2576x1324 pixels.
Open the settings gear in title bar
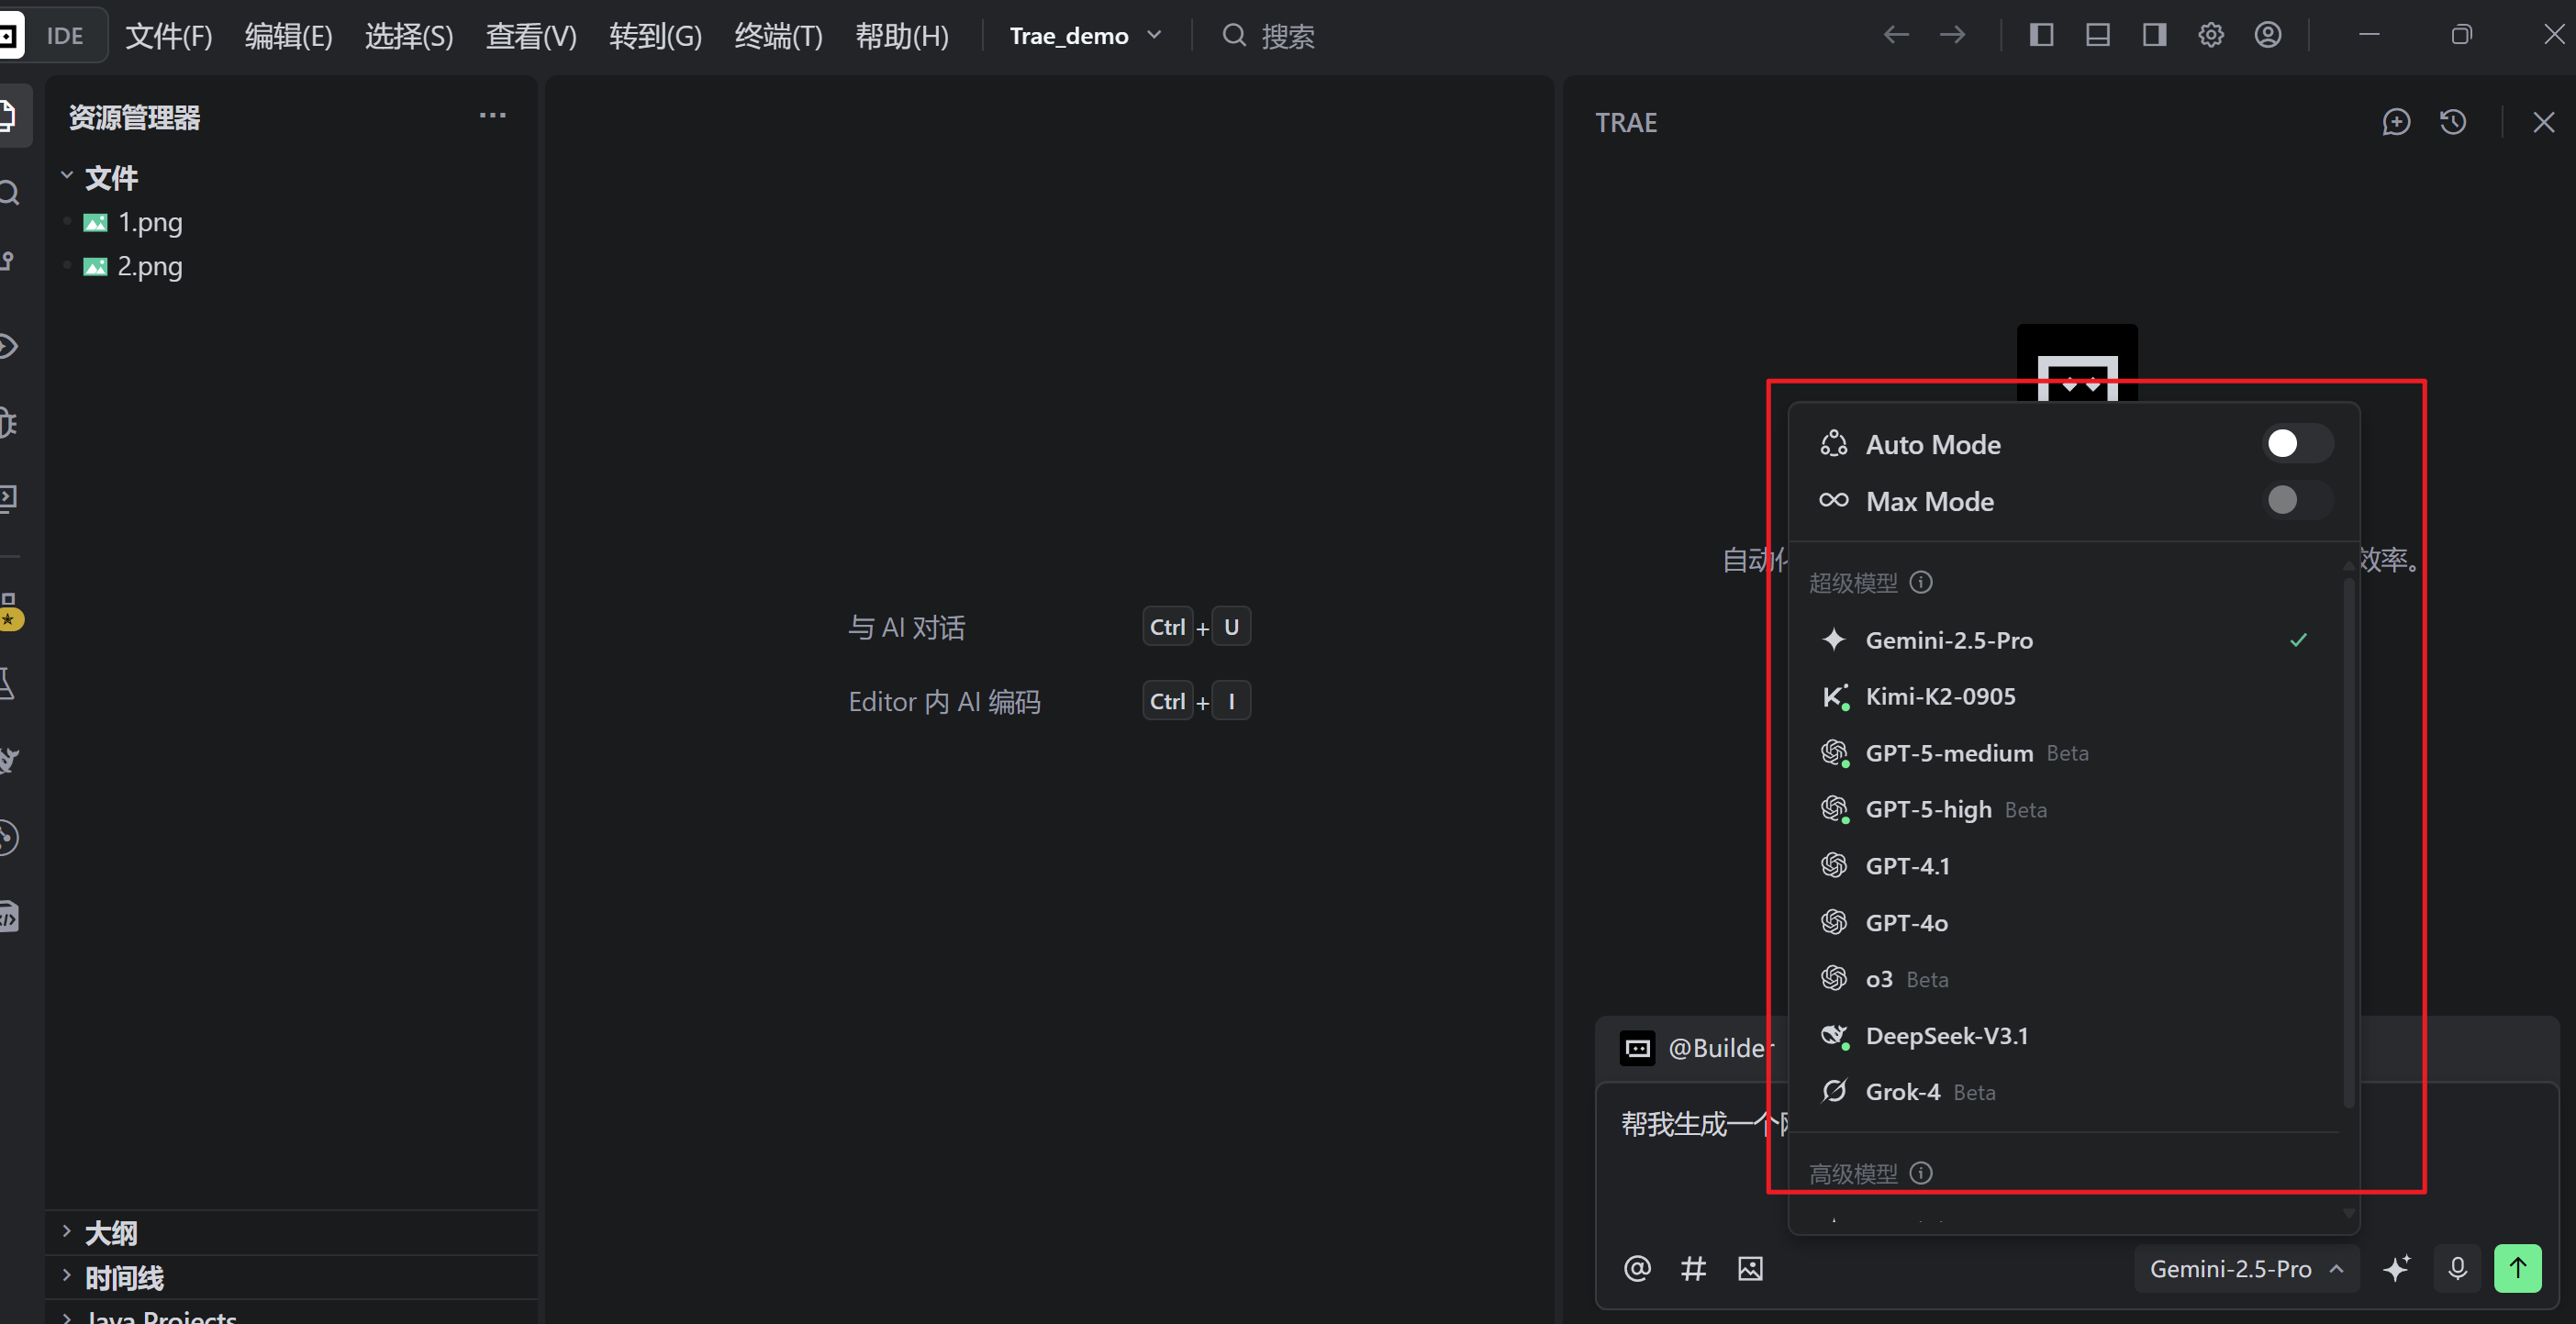click(x=2211, y=35)
